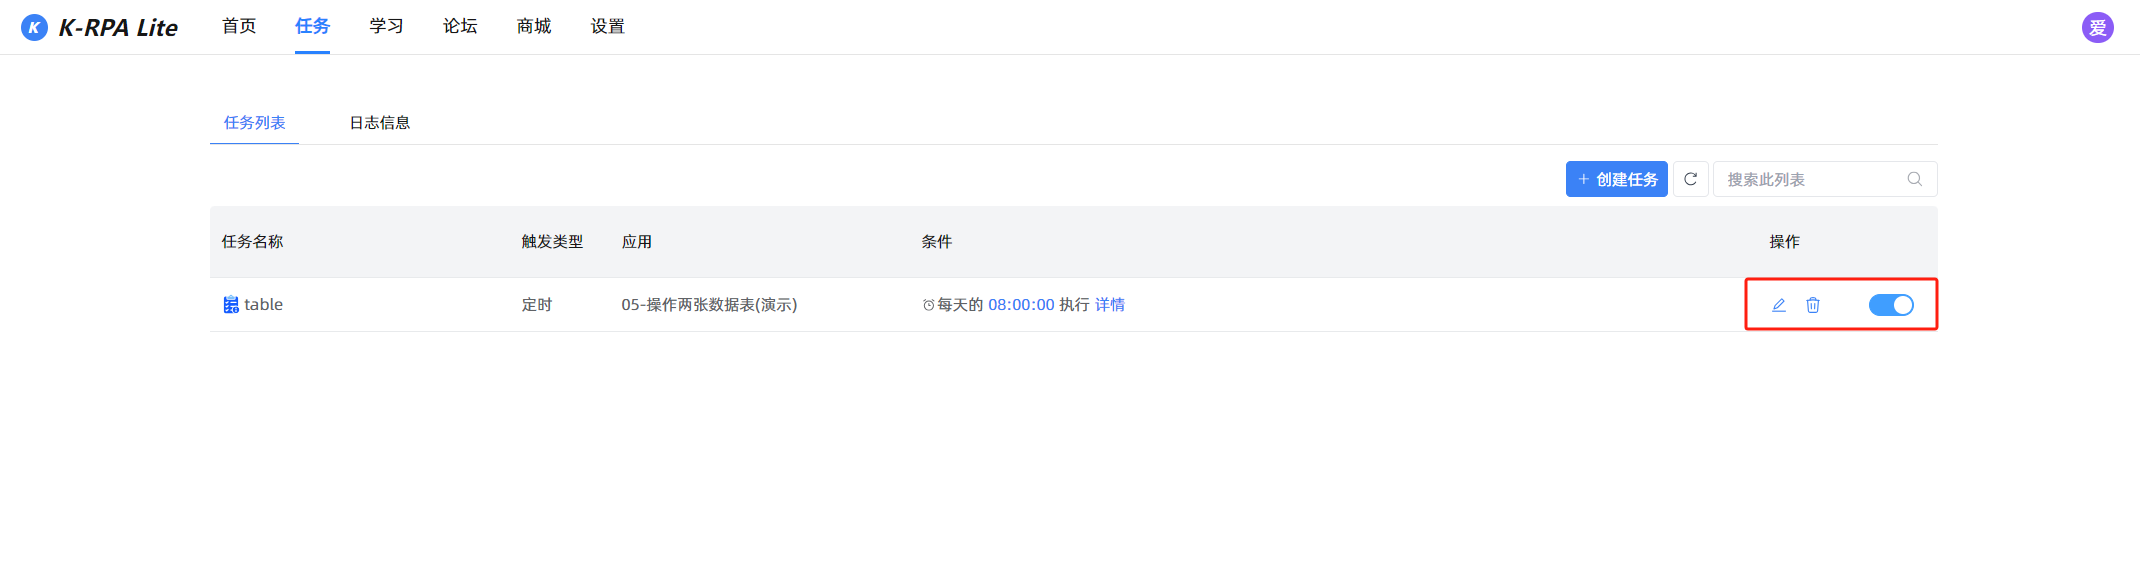Open the 详情 link in conditions
Screen dimensions: 2140x563
tap(1110, 305)
